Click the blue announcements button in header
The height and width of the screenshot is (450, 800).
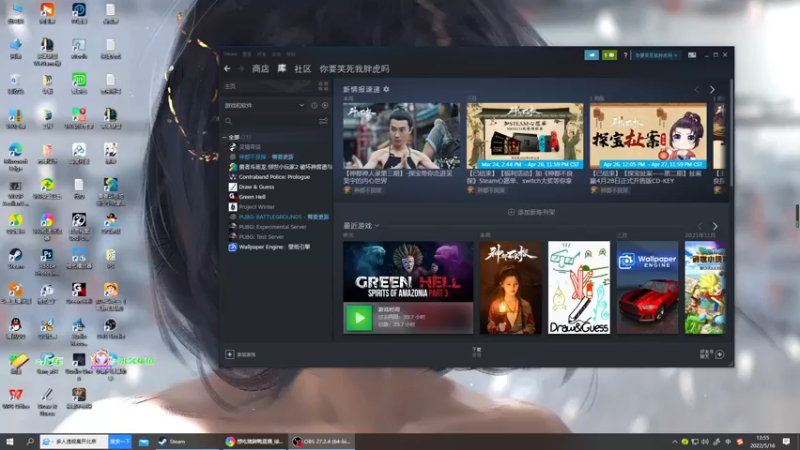point(591,55)
